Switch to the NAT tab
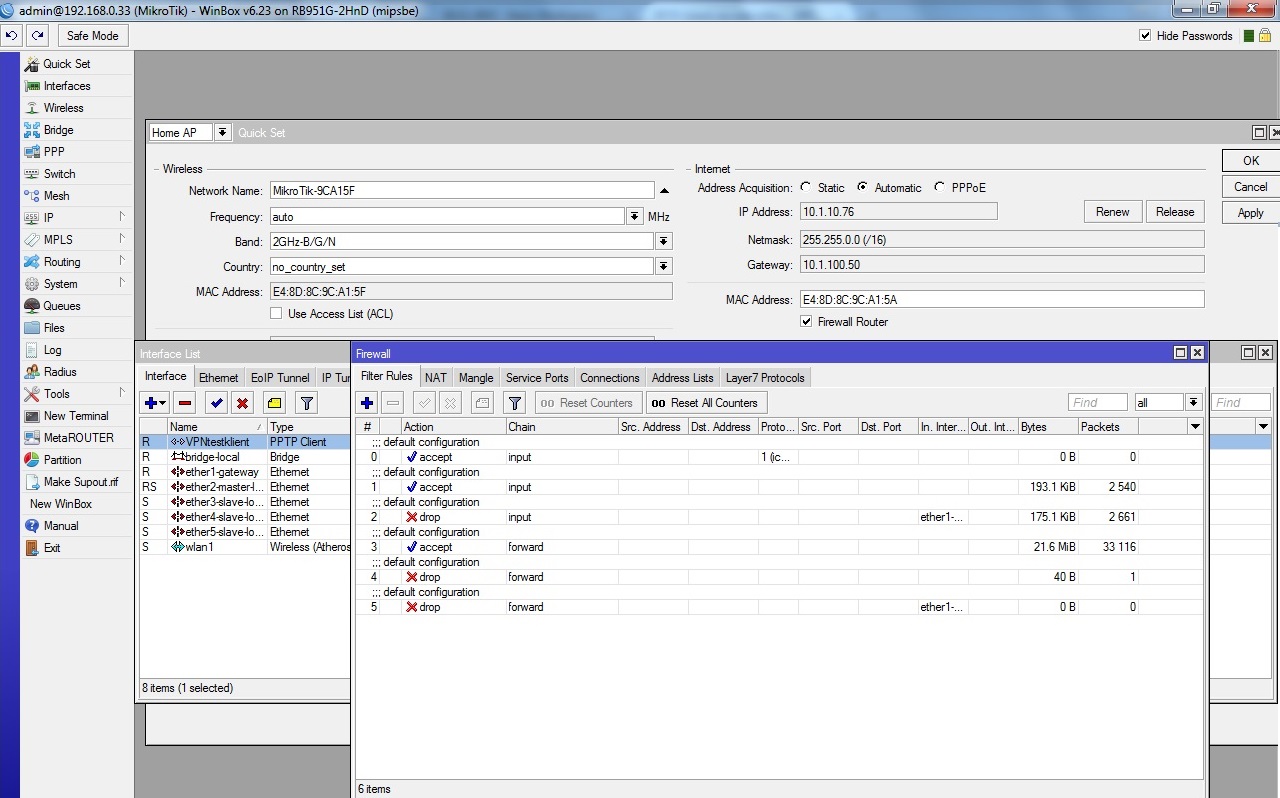The height and width of the screenshot is (798, 1280). (435, 377)
